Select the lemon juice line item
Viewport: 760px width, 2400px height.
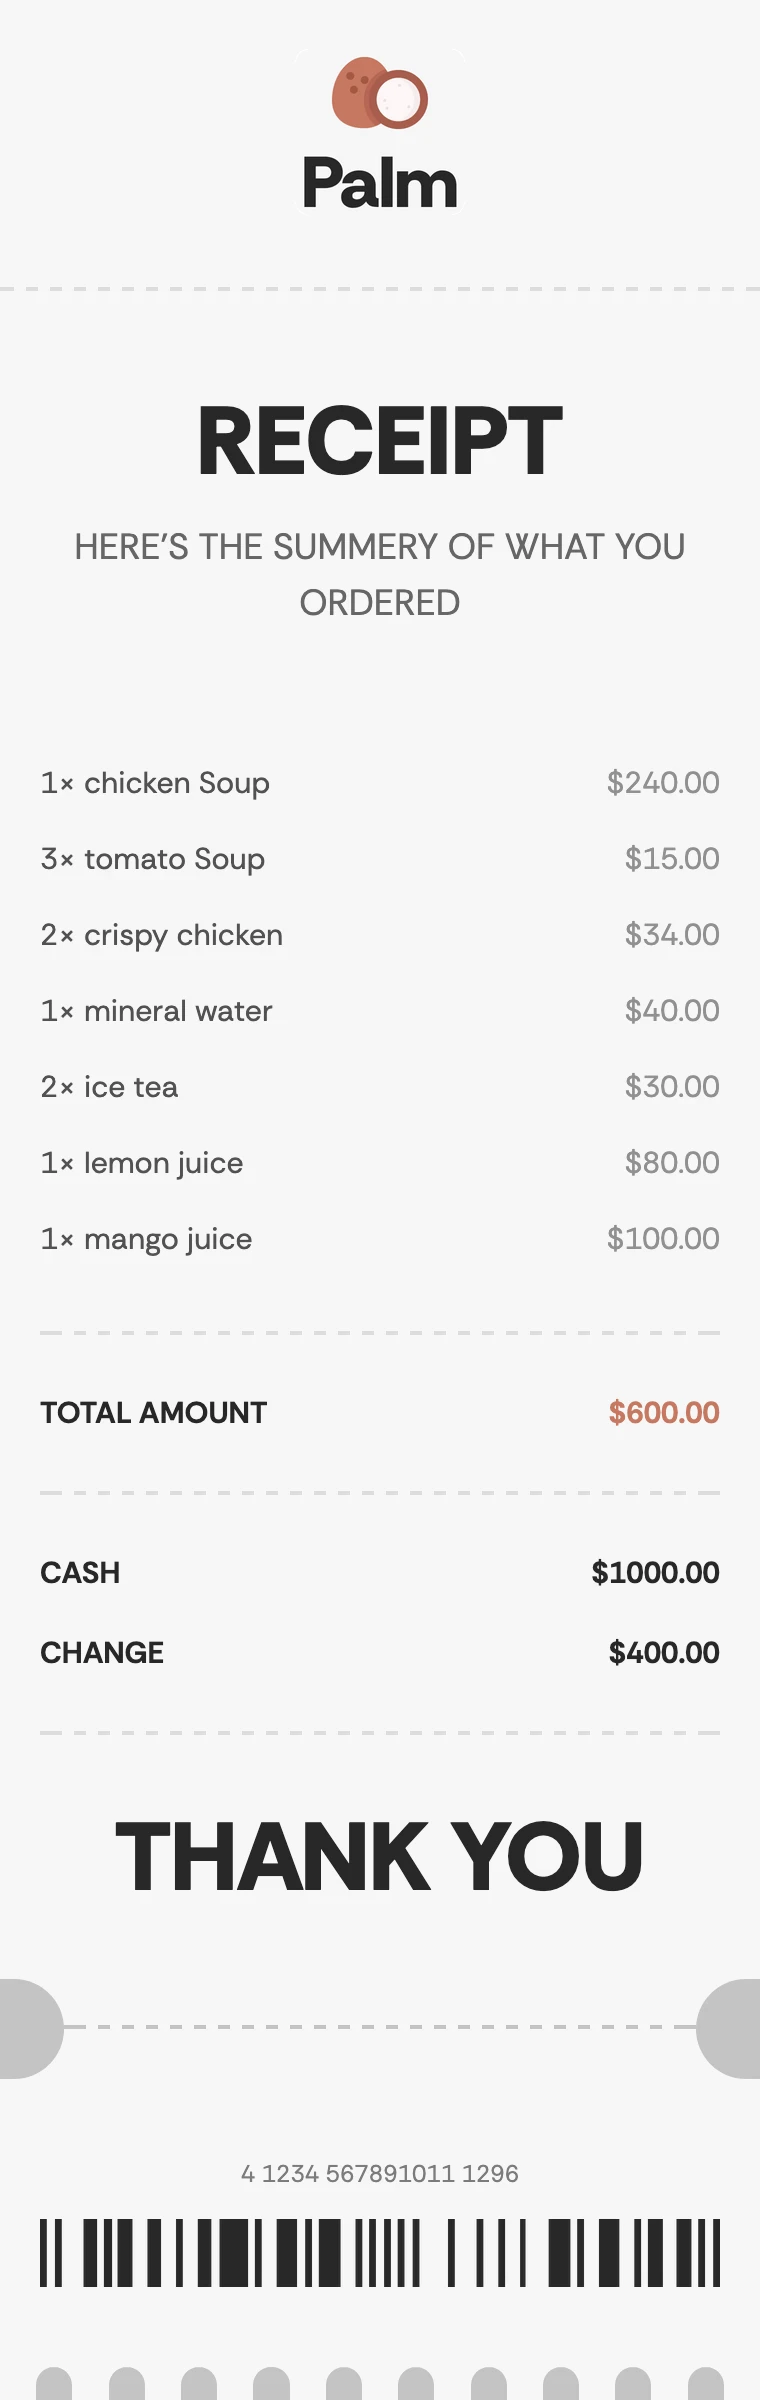pyautogui.click(x=142, y=1163)
